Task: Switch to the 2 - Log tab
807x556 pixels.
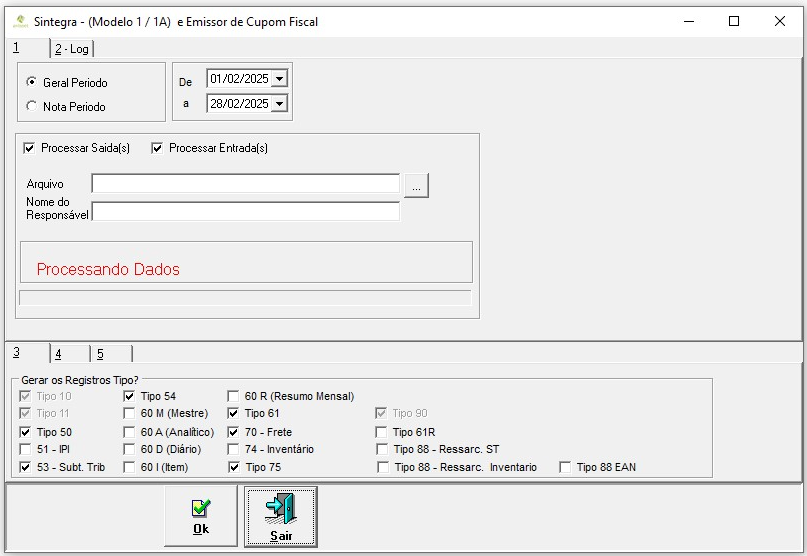Action: pos(71,49)
